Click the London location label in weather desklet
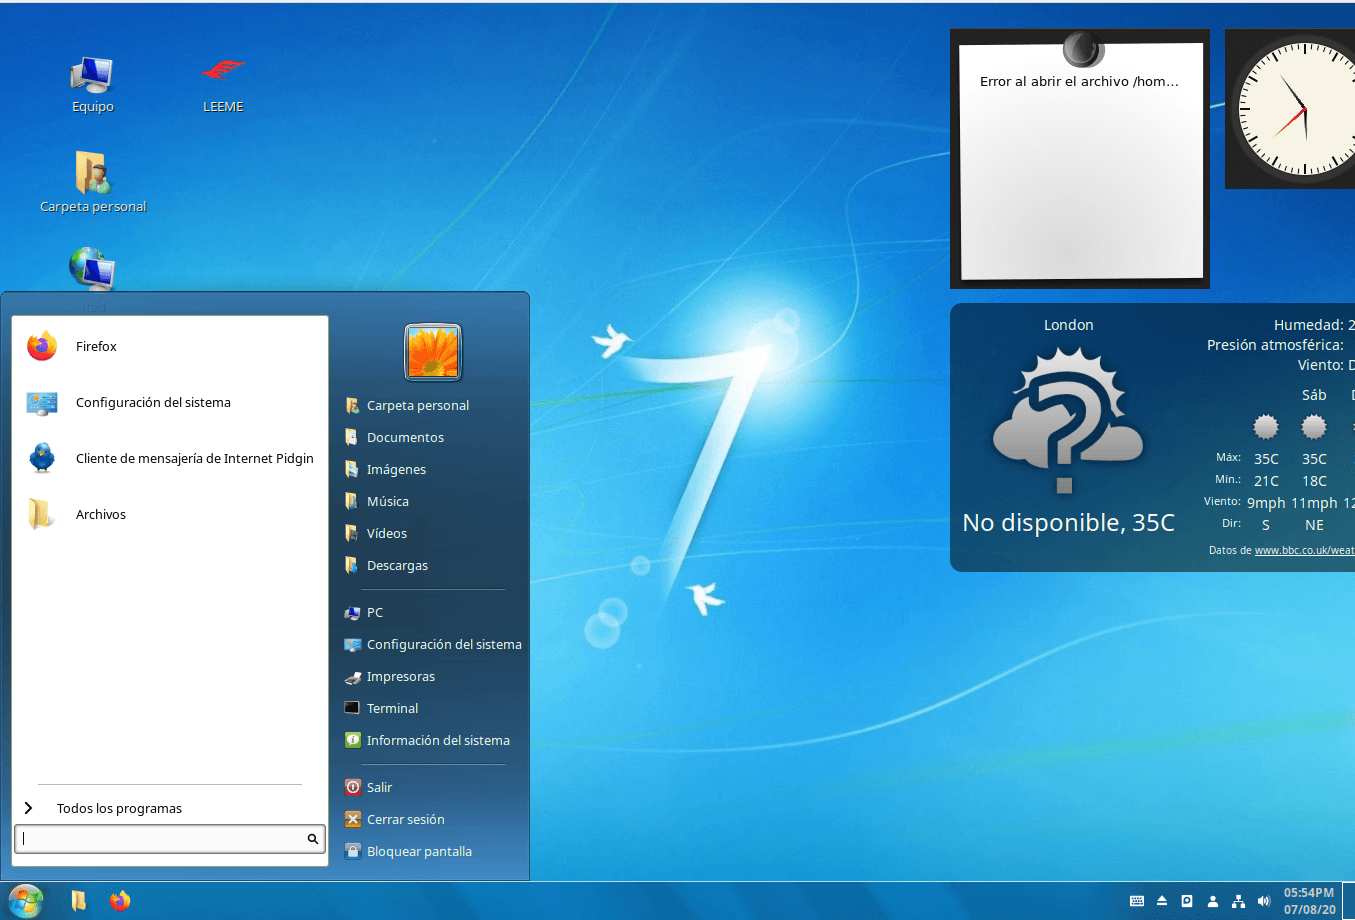The image size is (1355, 920). (1068, 325)
